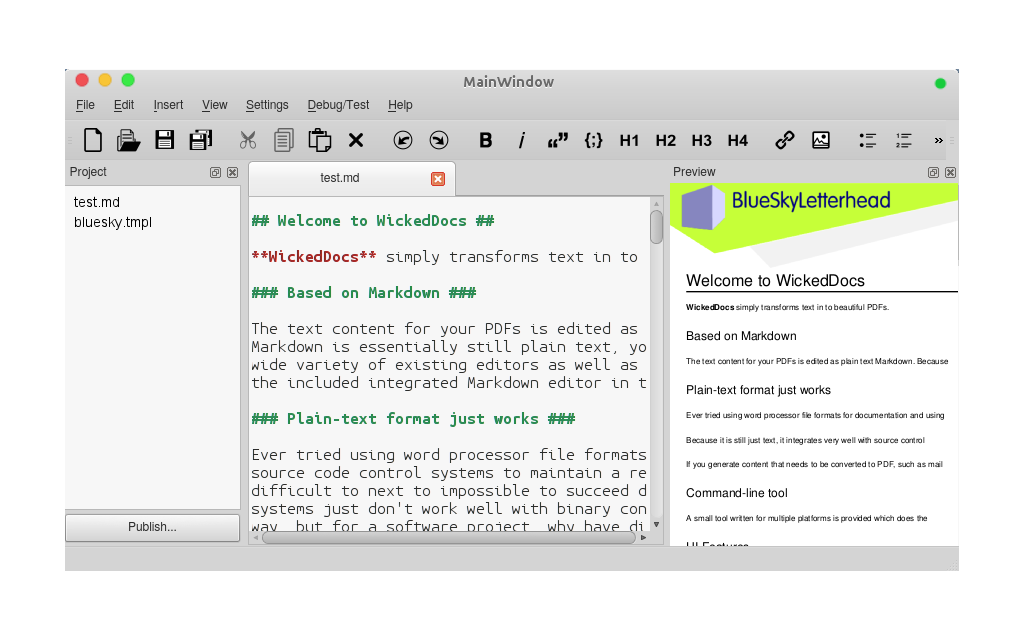The height and width of the screenshot is (640, 1024).
Task: Insert a hyperlink using the chain icon
Action: click(785, 140)
